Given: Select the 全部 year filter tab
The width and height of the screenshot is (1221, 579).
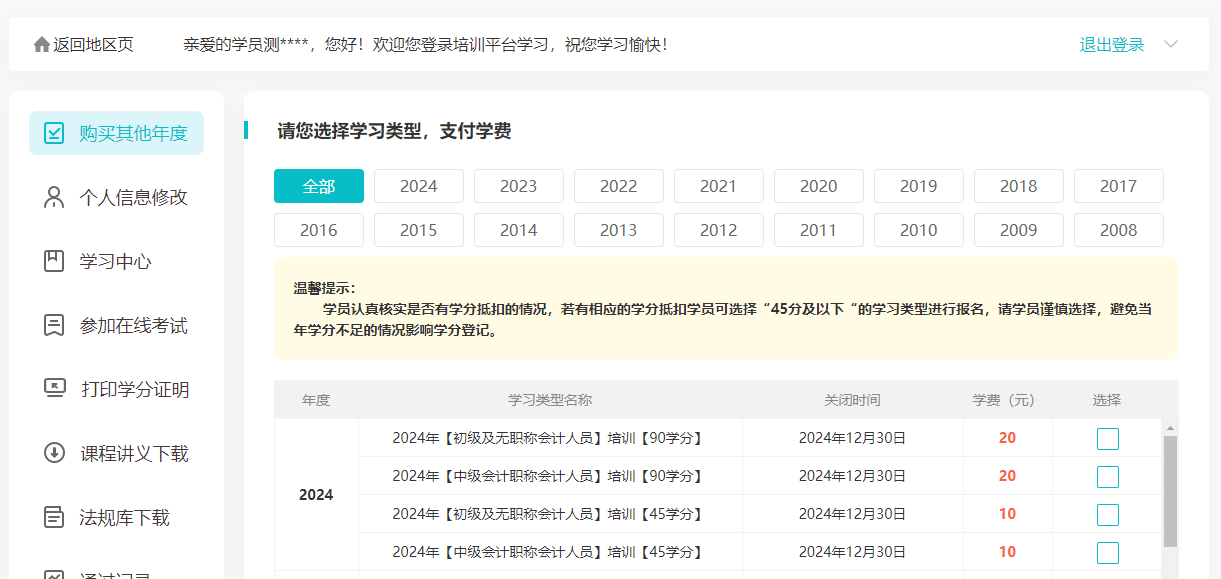Looking at the screenshot, I should point(319,186).
